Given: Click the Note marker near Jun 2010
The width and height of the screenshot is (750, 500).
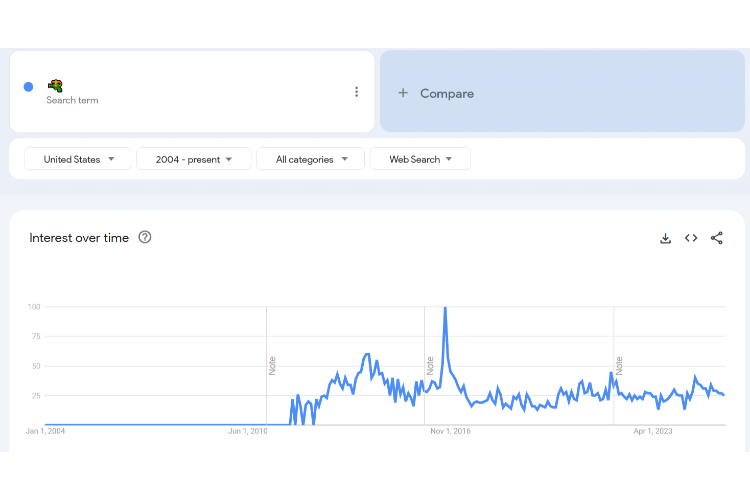Looking at the screenshot, I should tap(272, 365).
